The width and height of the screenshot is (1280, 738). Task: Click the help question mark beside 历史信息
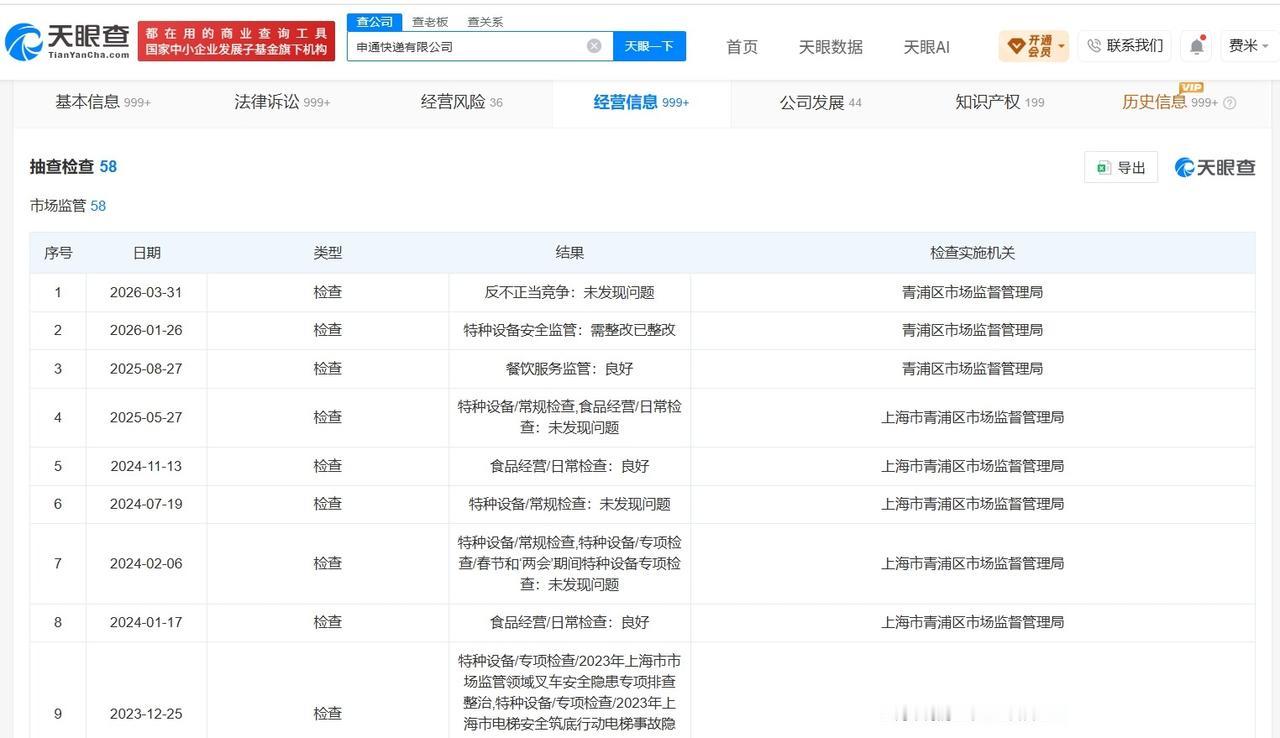1230,102
